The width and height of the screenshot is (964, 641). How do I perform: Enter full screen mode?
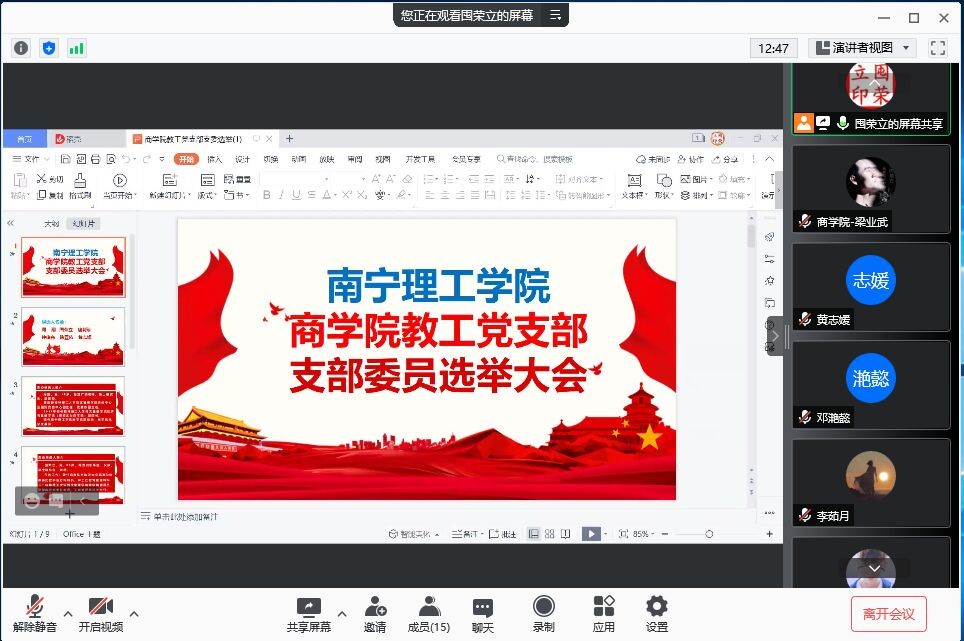(937, 48)
